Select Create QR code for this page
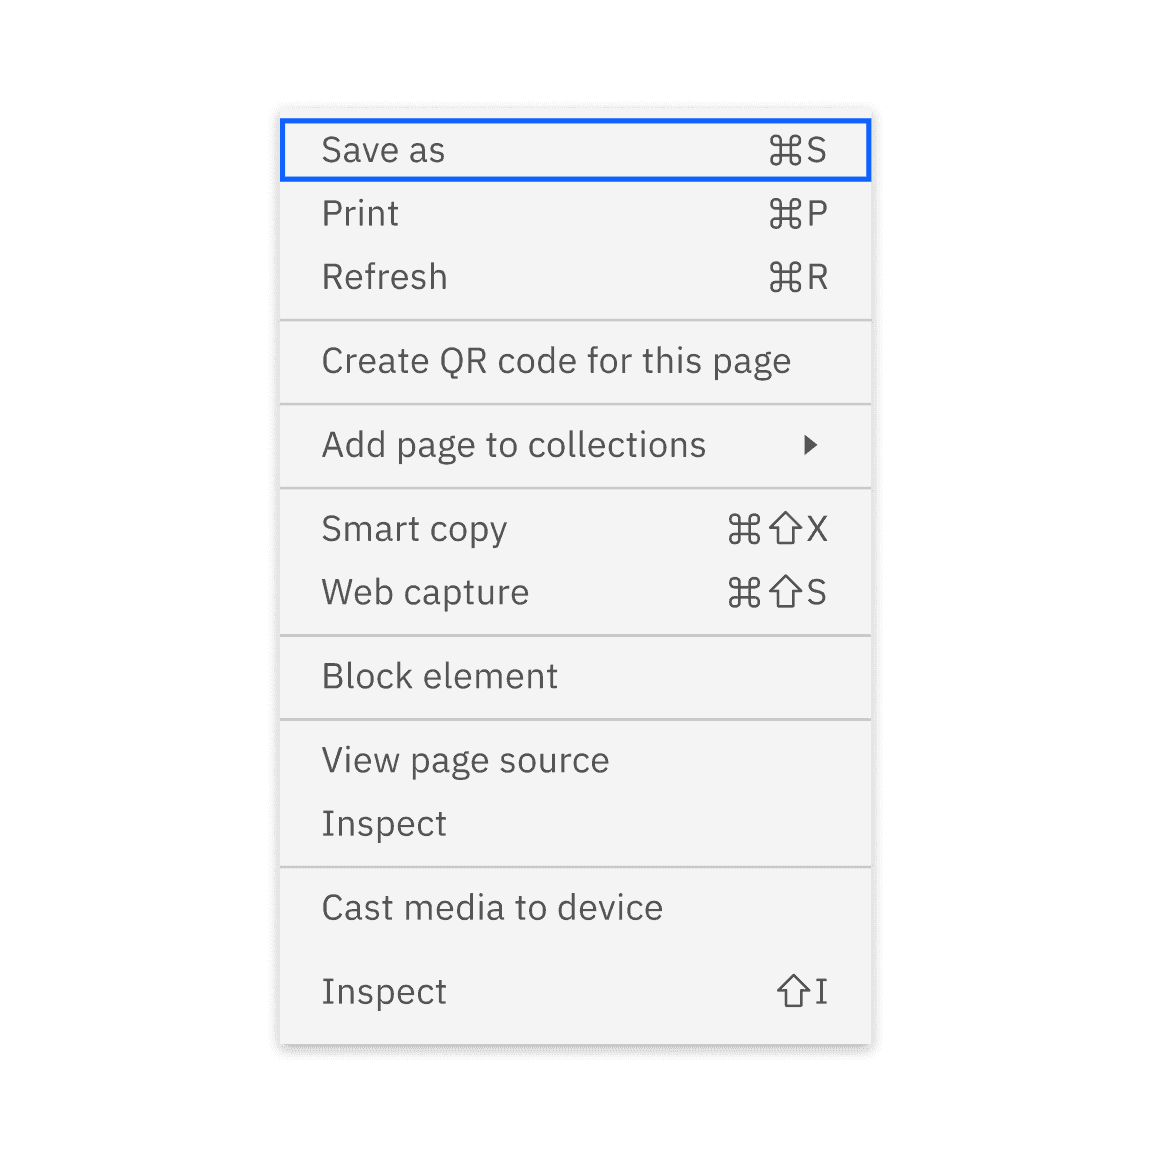This screenshot has height=1152, width=1152. pyautogui.click(x=556, y=361)
